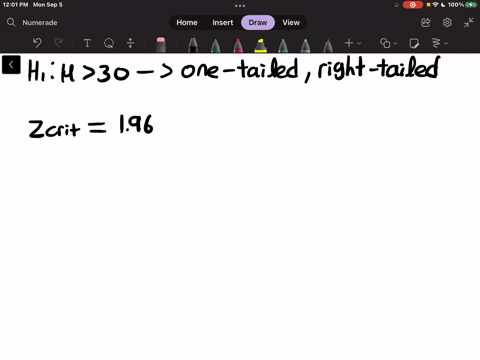Select the gray pencil tool
Image resolution: width=480 pixels, height=360 pixels.
tap(328, 45)
